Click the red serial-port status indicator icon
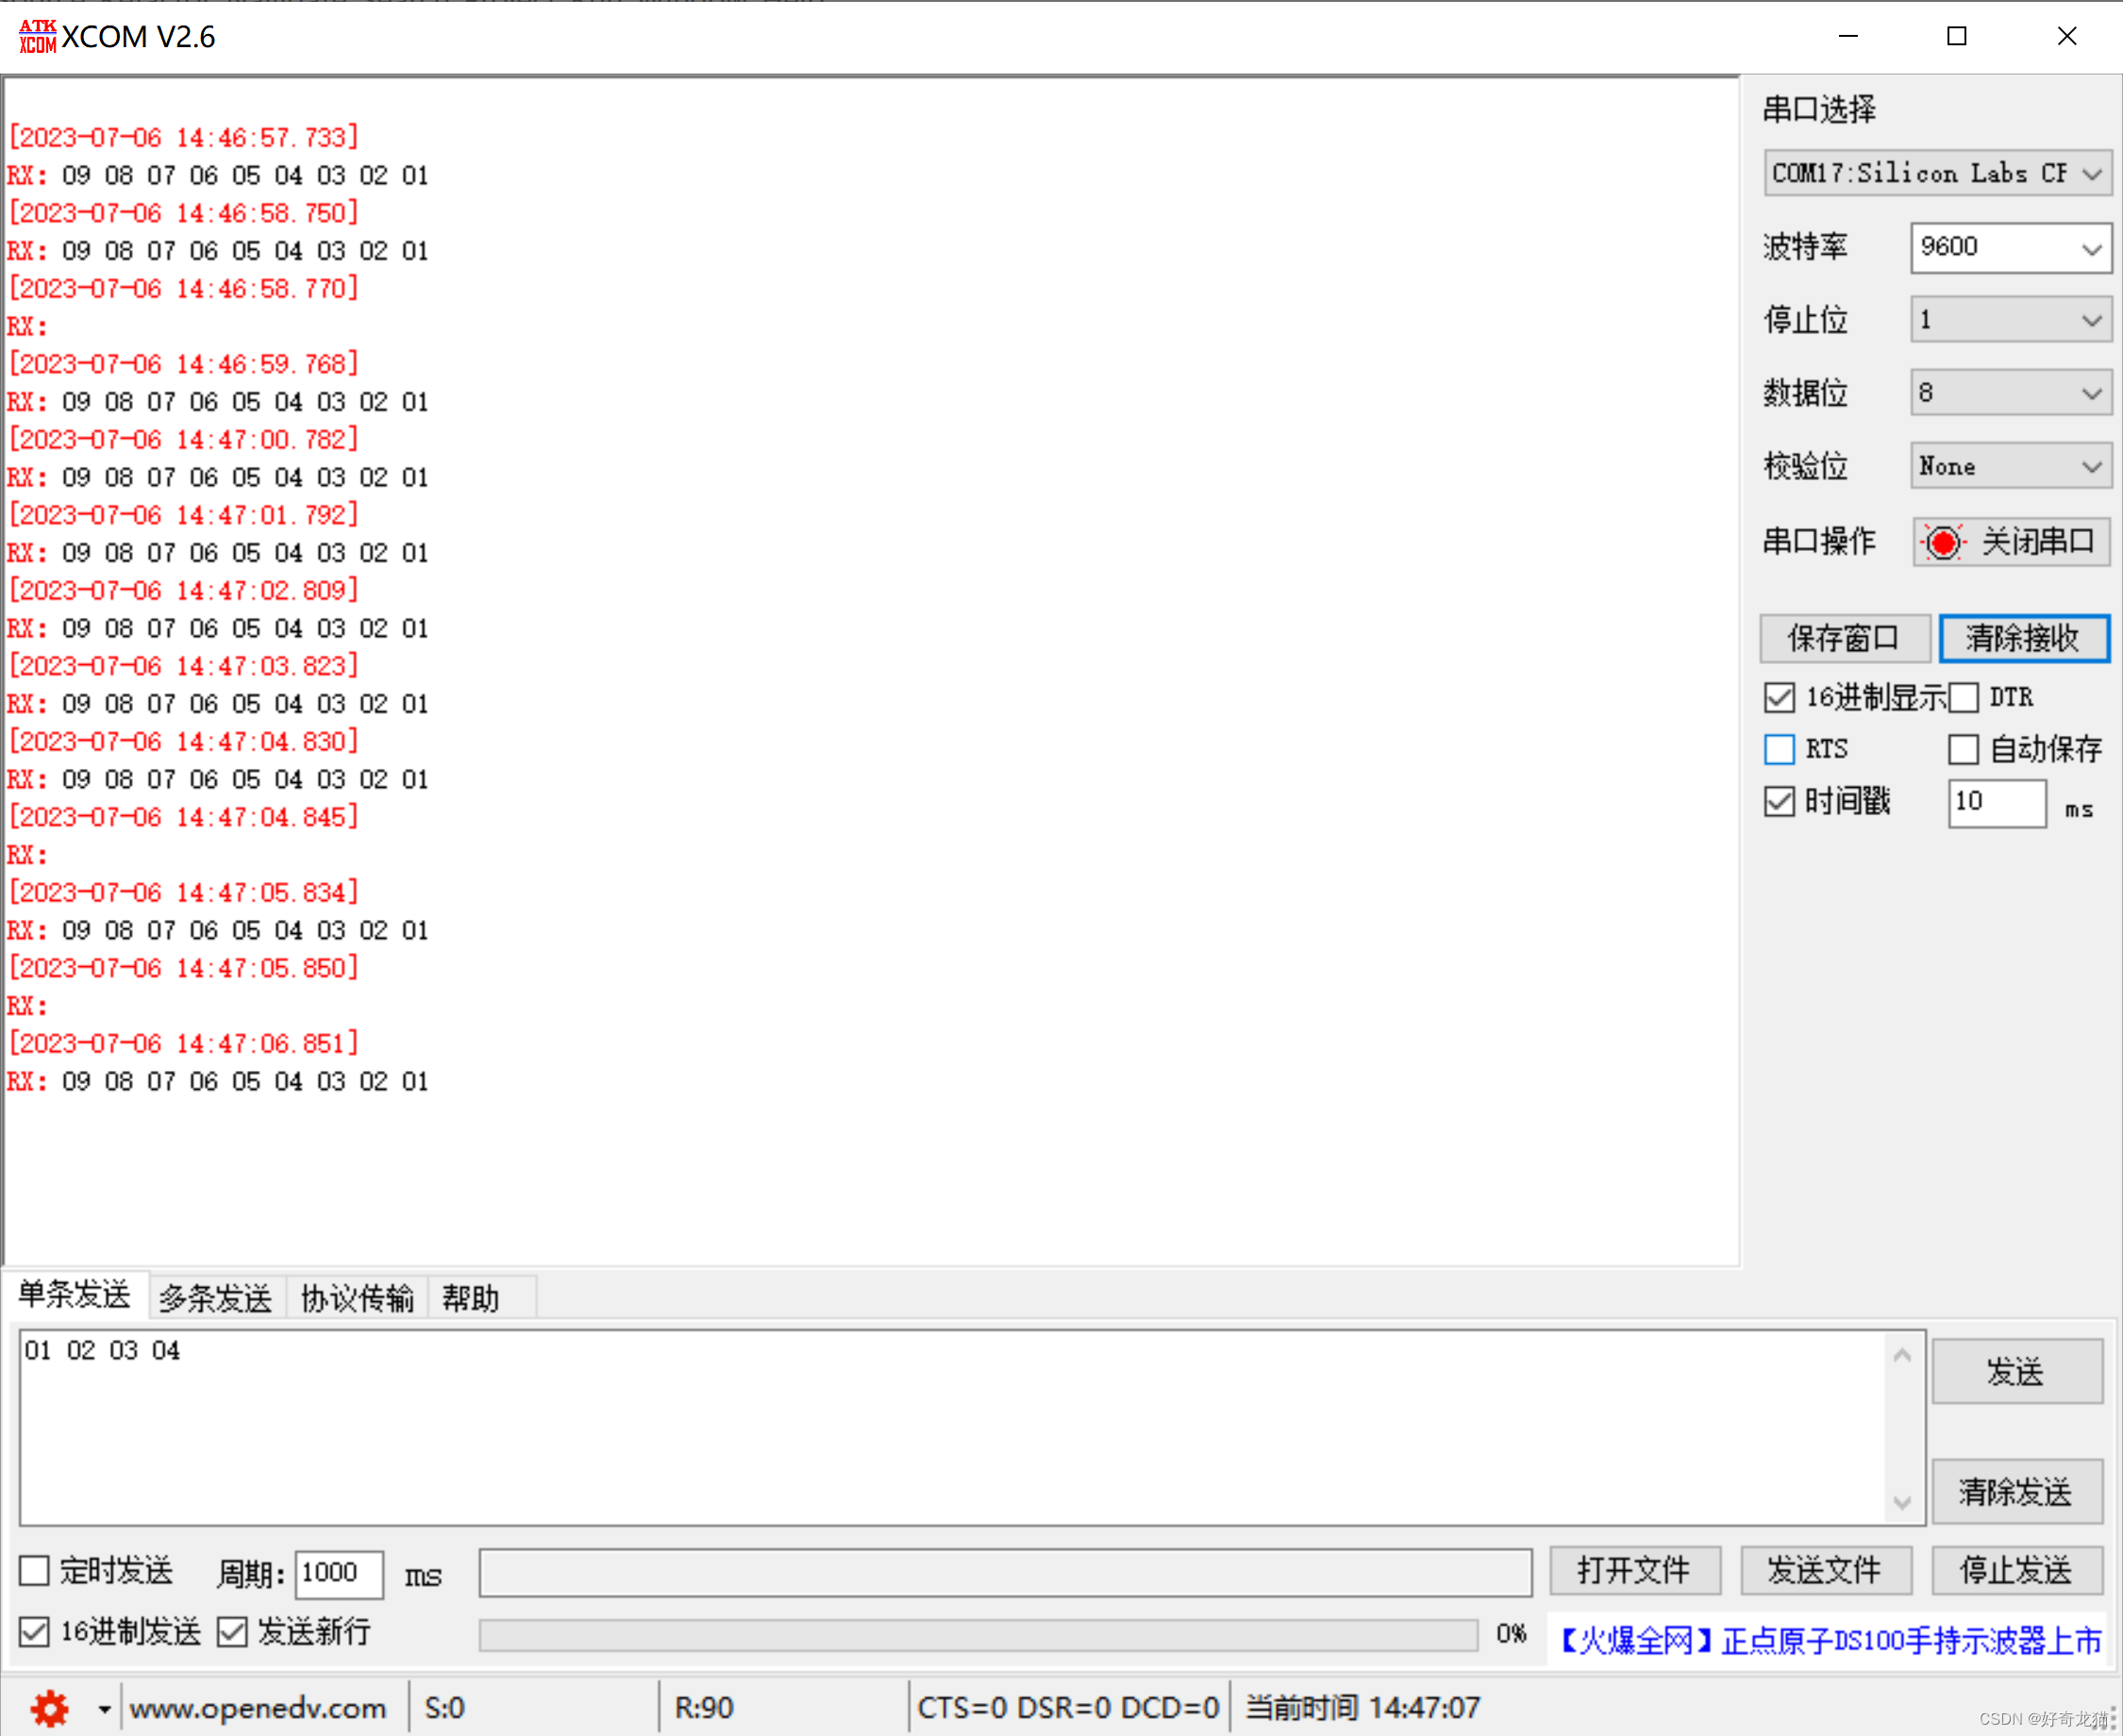This screenshot has width=2123, height=1736. tap(1942, 543)
